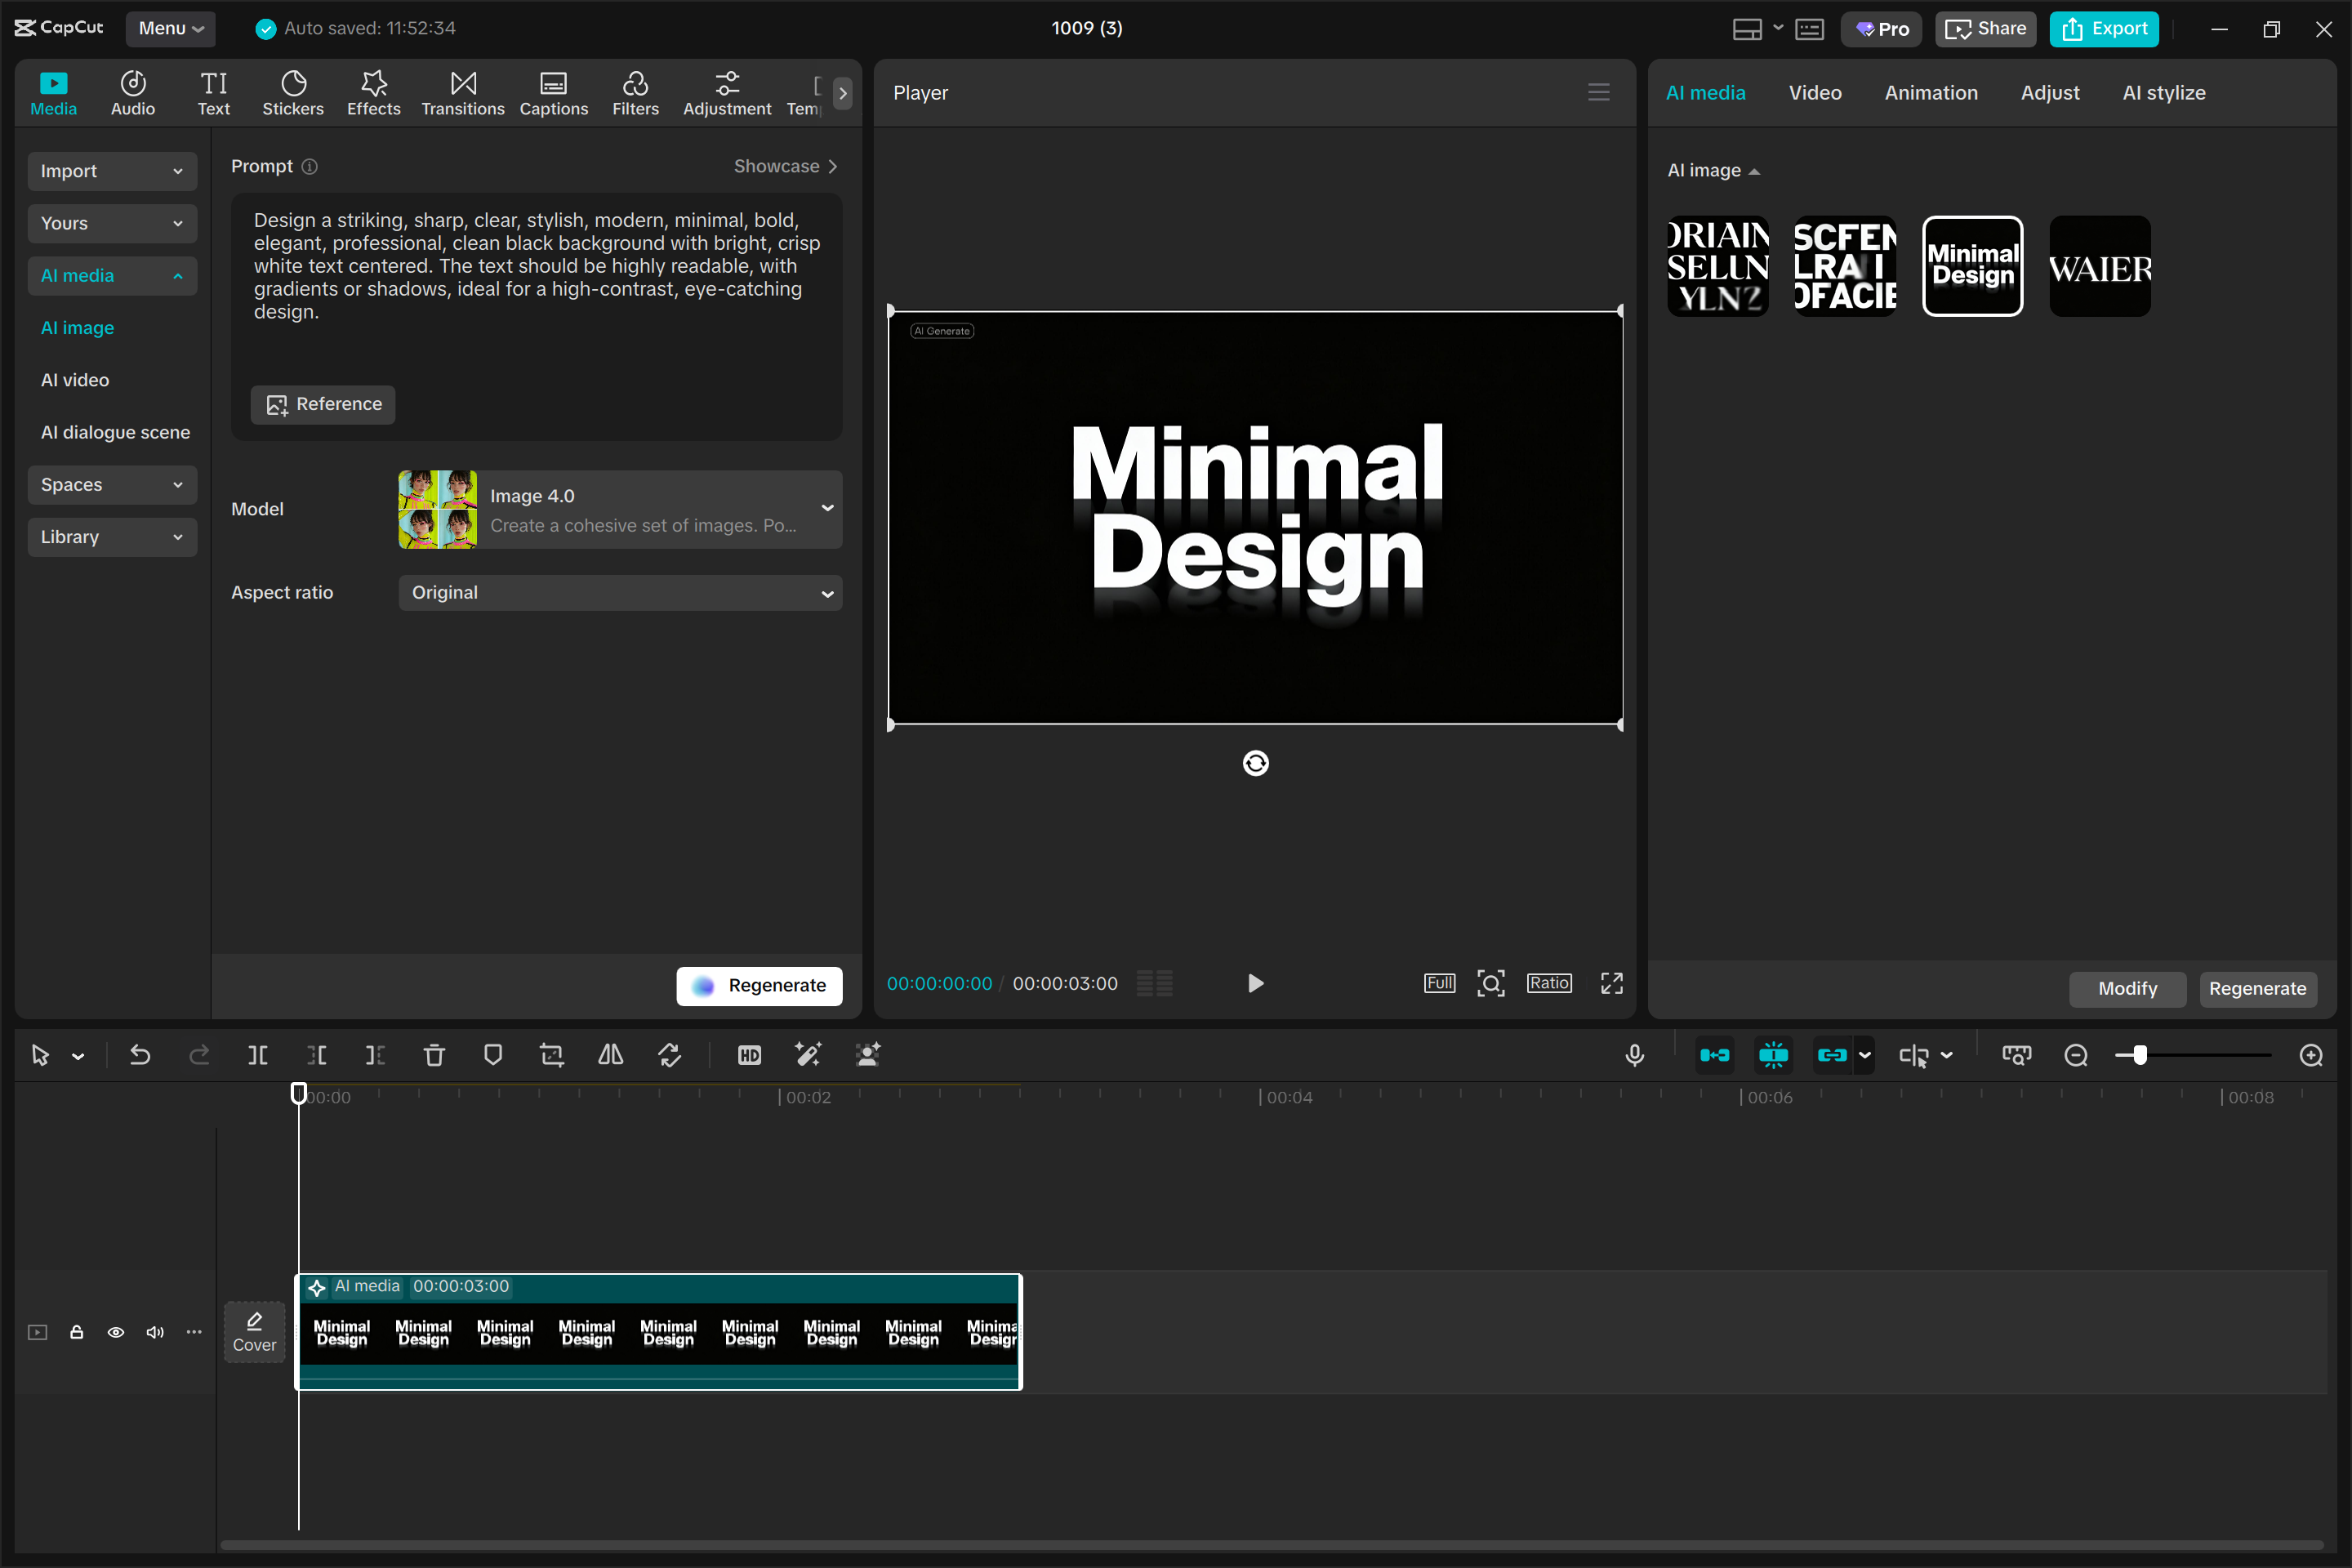Click the microphone record voiceover icon
2352x1568 pixels.
tap(1634, 1055)
